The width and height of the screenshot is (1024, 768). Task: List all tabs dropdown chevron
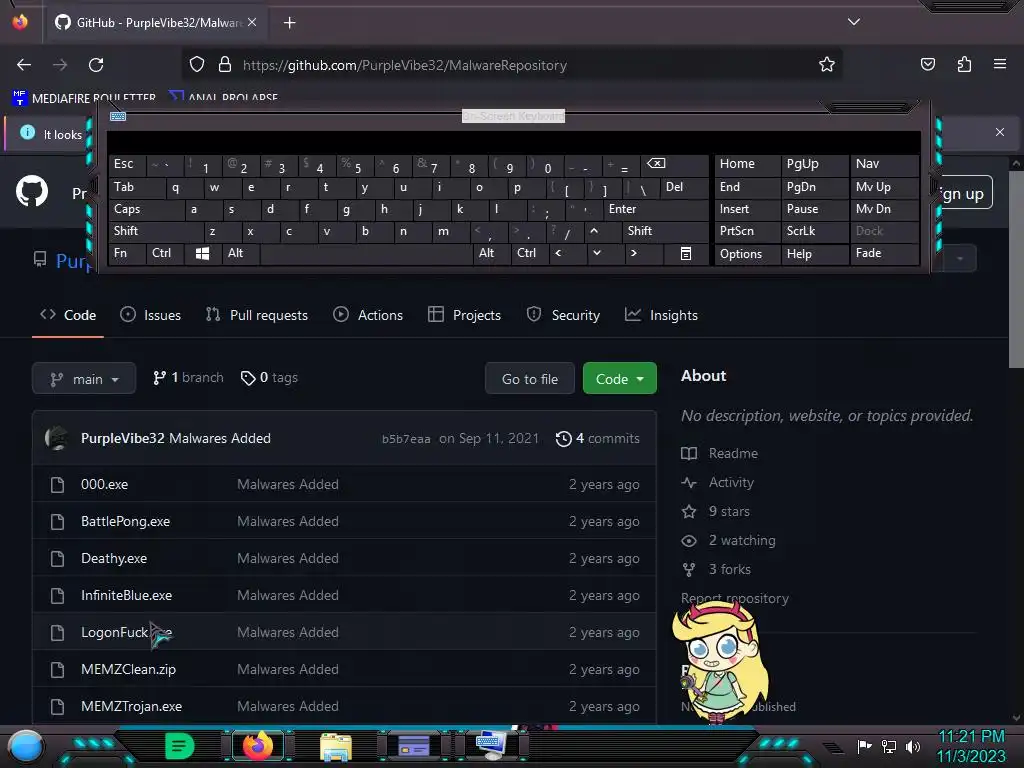[854, 22]
